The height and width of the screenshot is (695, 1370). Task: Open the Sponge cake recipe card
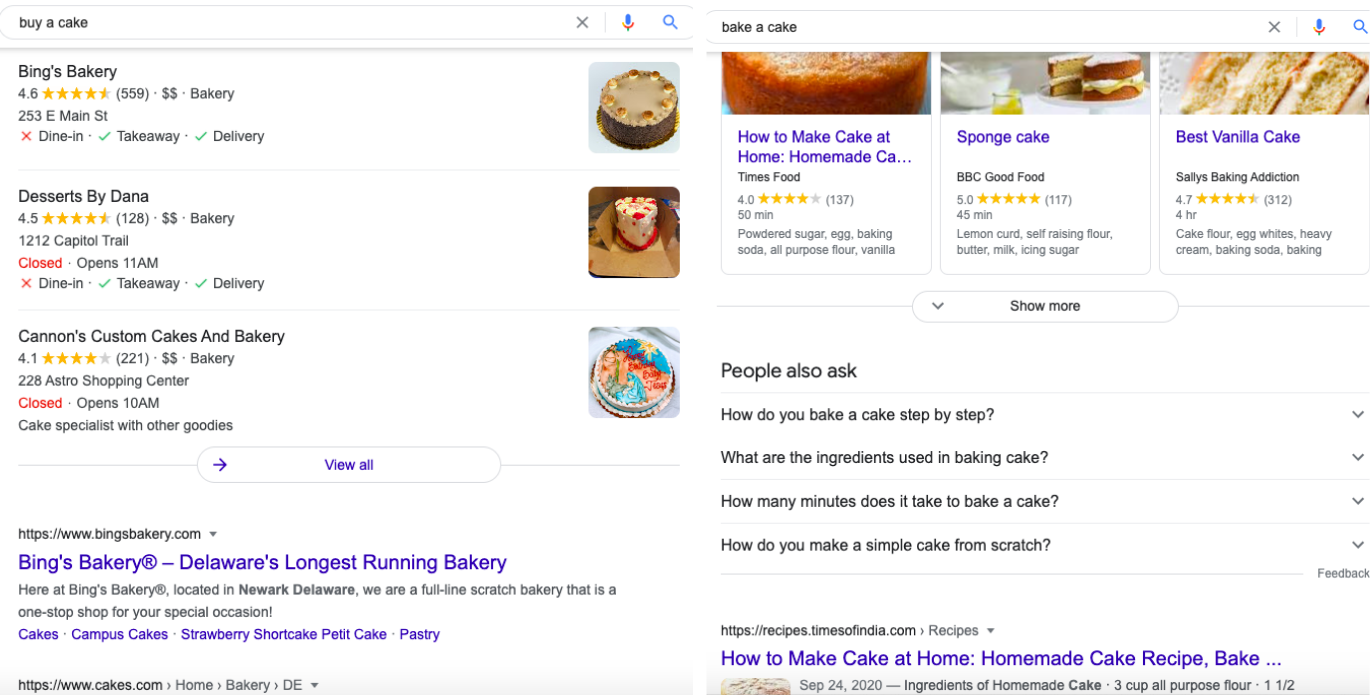click(1003, 137)
